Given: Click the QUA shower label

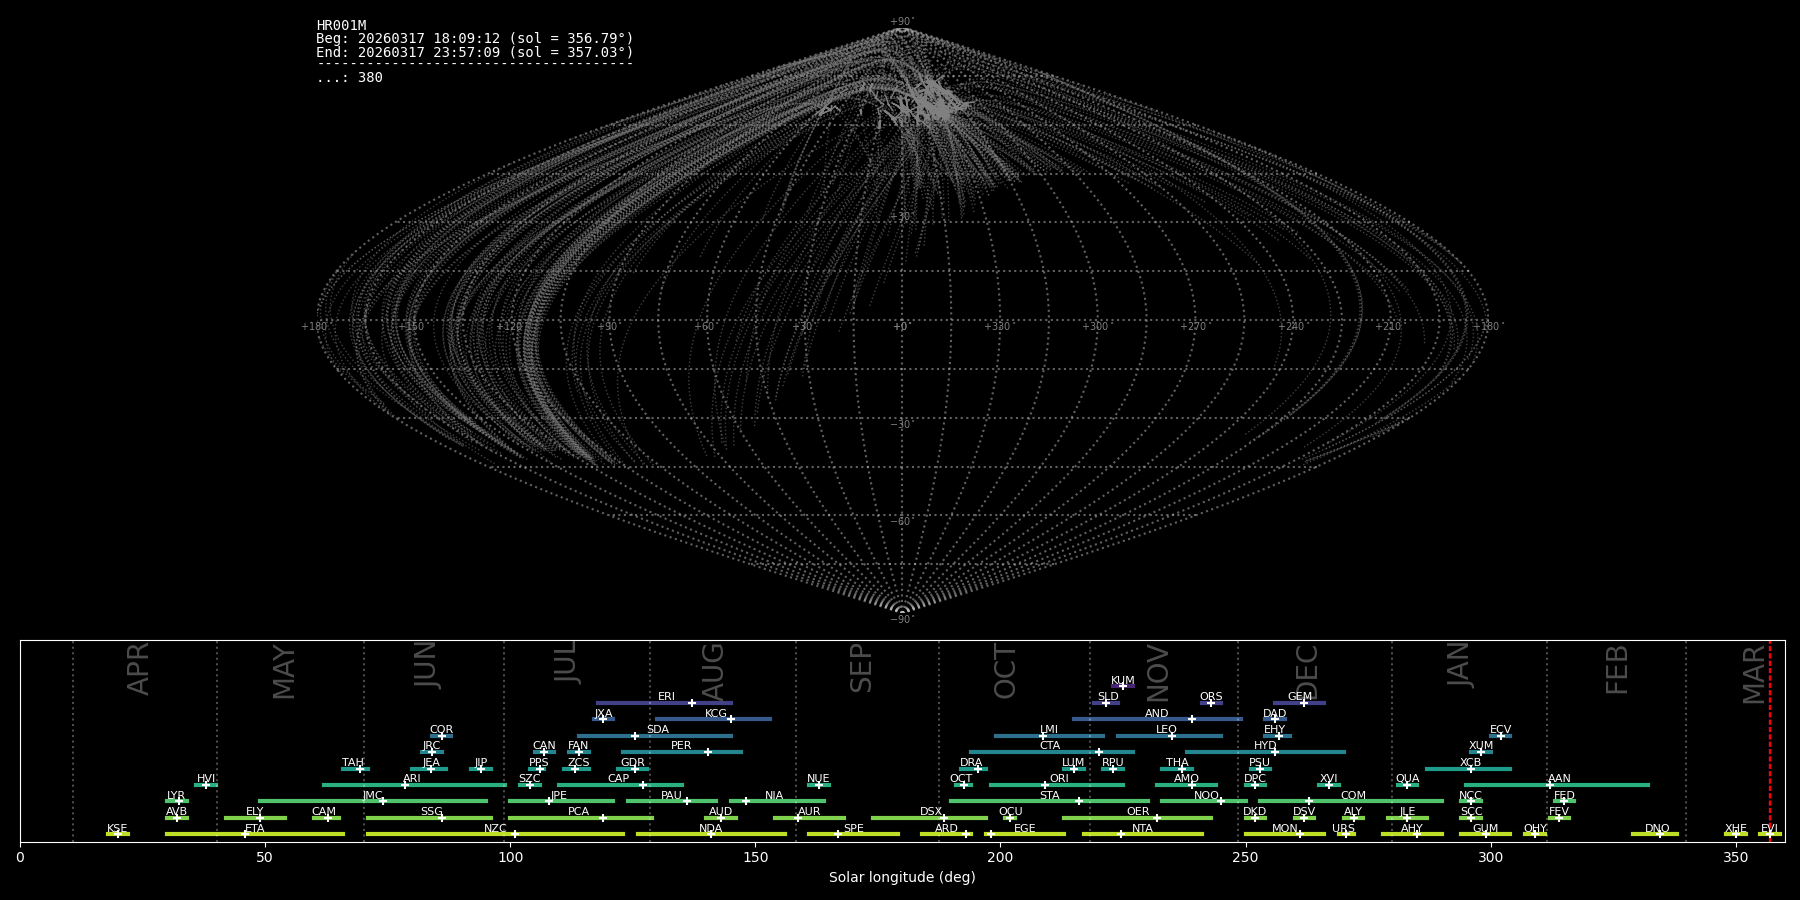Looking at the screenshot, I should tap(1407, 779).
